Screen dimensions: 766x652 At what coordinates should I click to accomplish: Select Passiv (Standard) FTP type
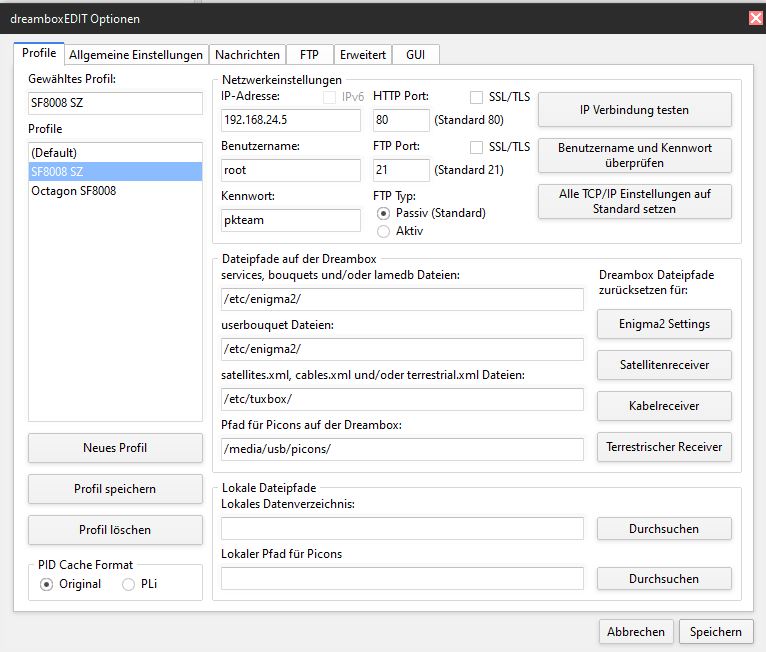pos(383,213)
